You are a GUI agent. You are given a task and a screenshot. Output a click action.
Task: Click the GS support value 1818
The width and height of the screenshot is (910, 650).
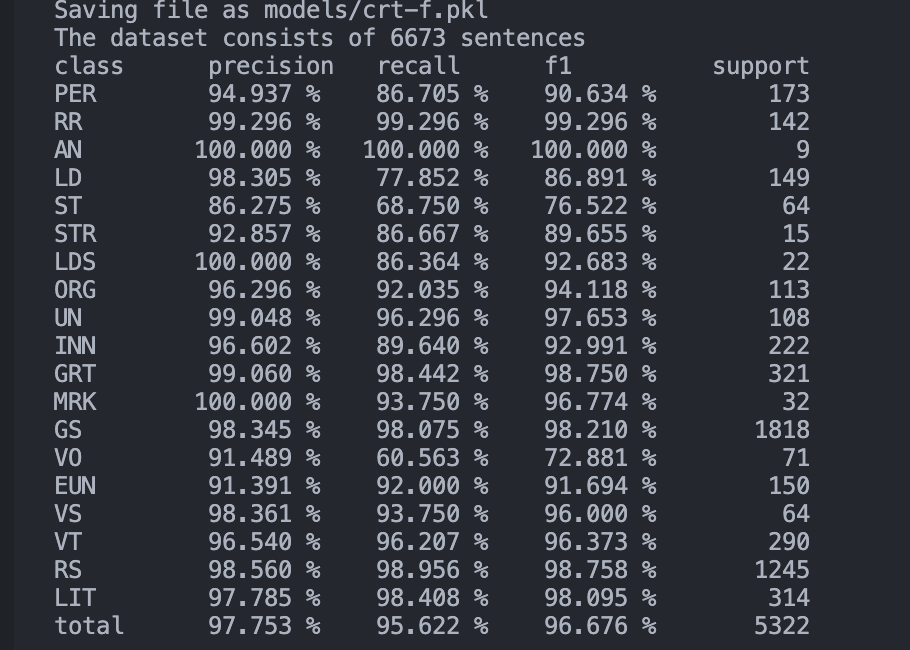click(782, 430)
